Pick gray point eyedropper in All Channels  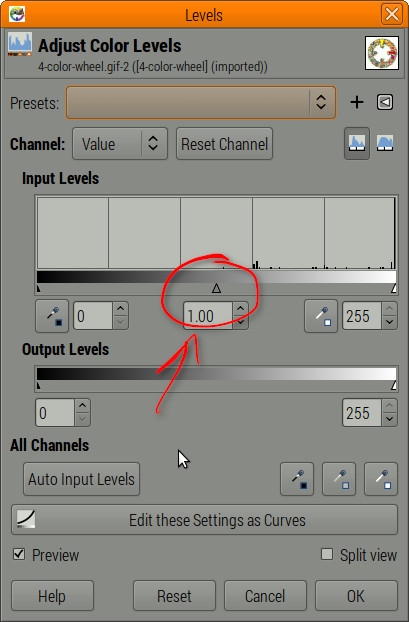pyautogui.click(x=339, y=479)
